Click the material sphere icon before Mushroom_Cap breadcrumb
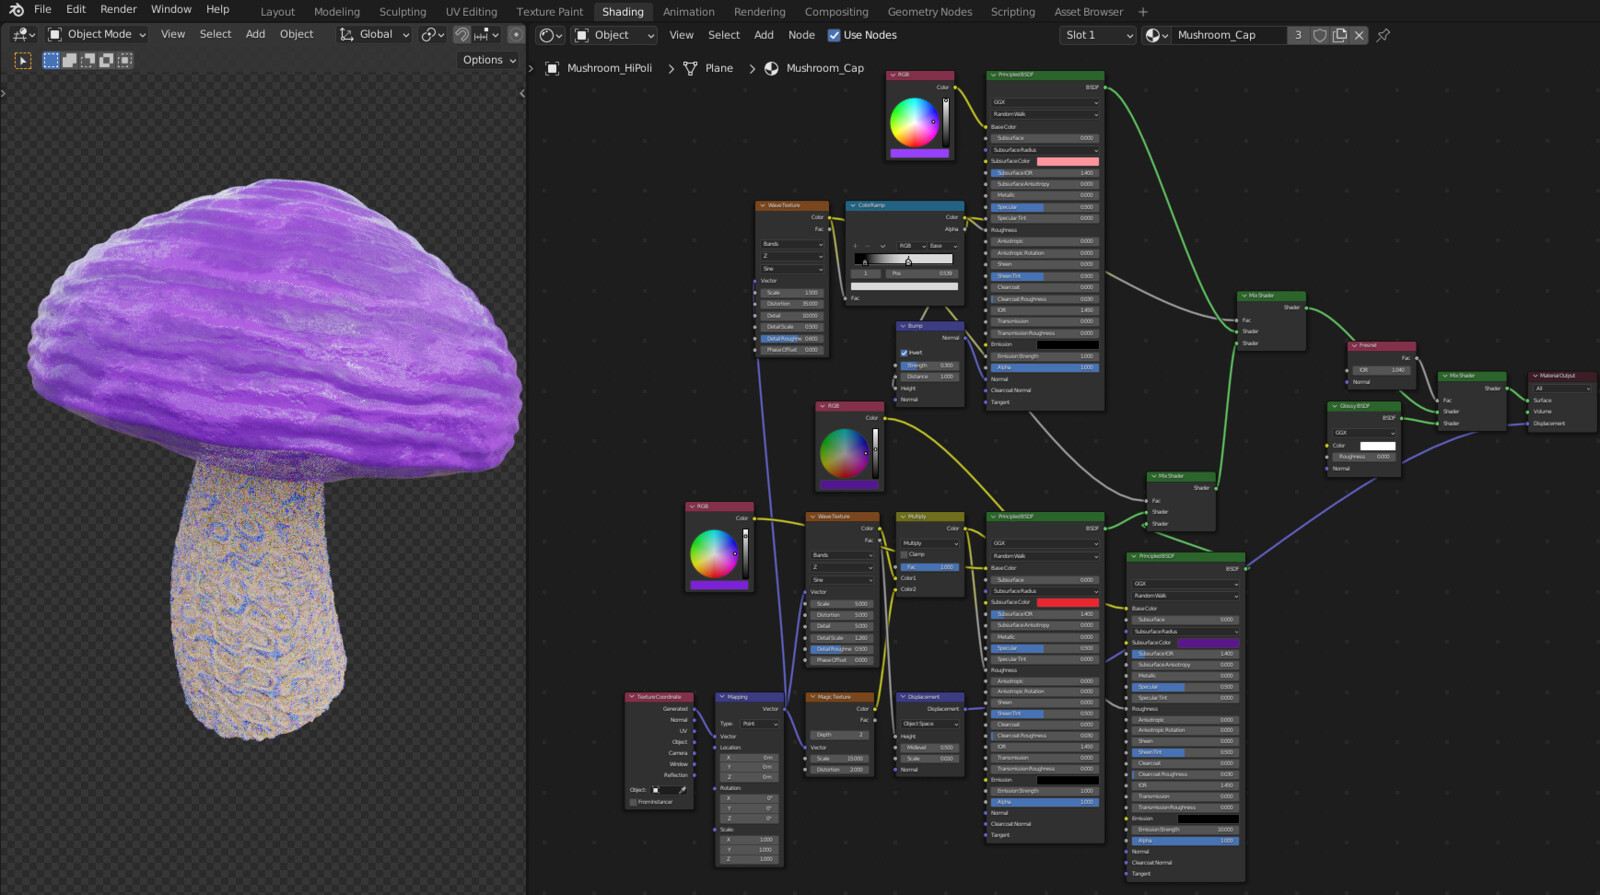 pyautogui.click(x=771, y=68)
